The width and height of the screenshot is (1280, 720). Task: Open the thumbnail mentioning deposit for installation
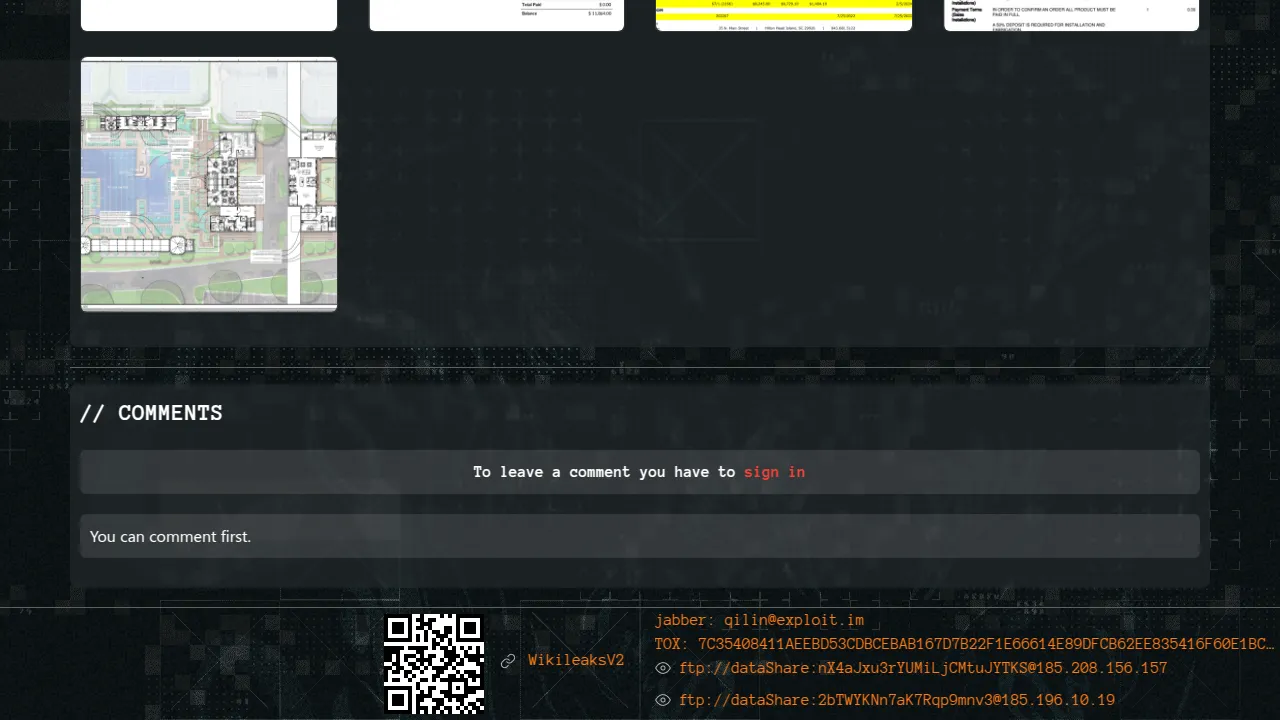1071,15
